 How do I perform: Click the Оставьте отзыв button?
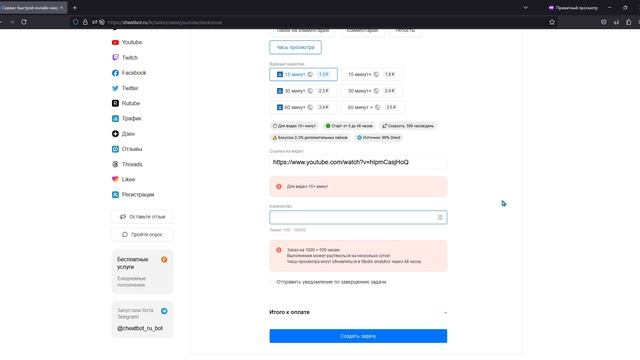(142, 217)
